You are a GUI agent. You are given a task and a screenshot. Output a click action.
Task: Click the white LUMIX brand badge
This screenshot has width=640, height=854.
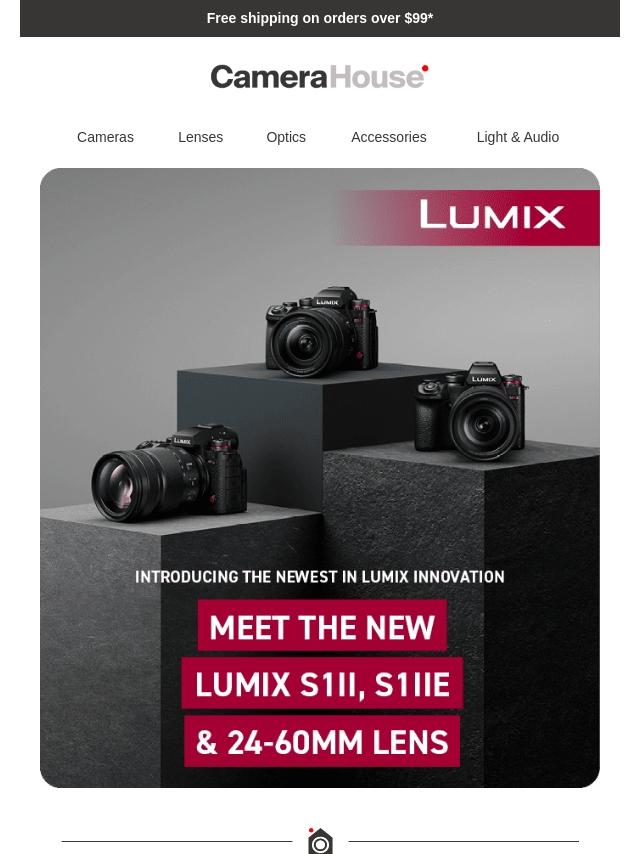492,215
